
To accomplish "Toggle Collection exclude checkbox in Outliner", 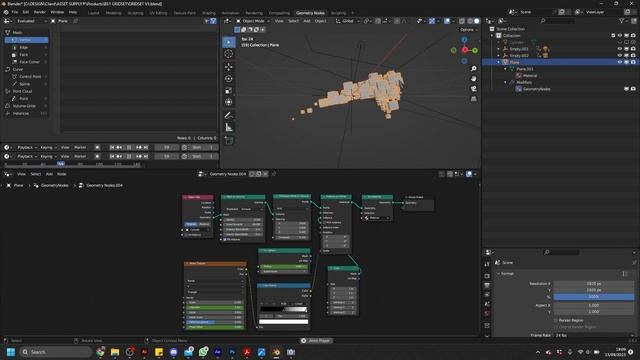I will (x=613, y=36).
